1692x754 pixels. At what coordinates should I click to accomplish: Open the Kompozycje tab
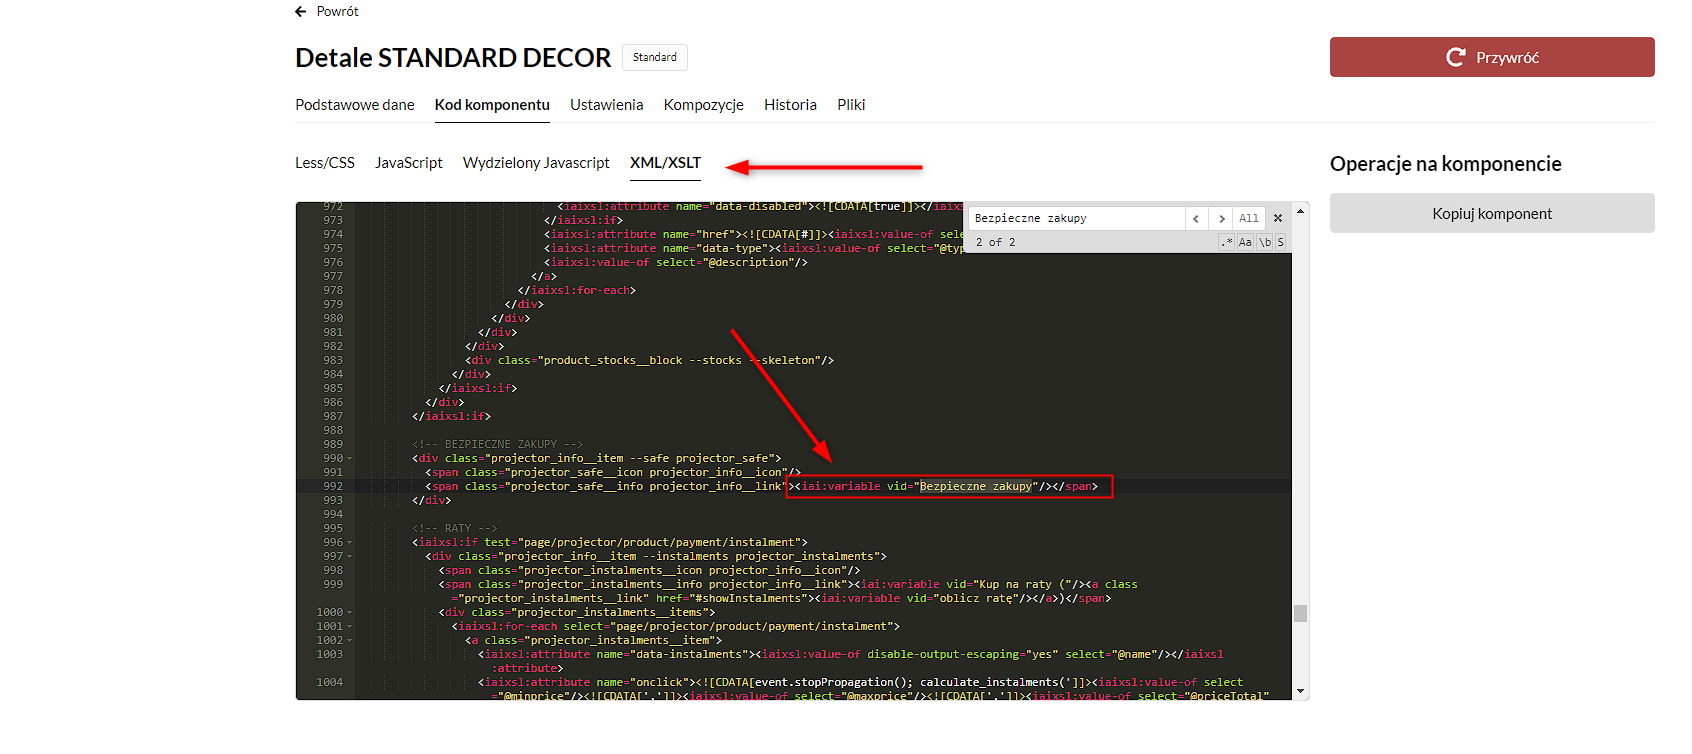704,105
